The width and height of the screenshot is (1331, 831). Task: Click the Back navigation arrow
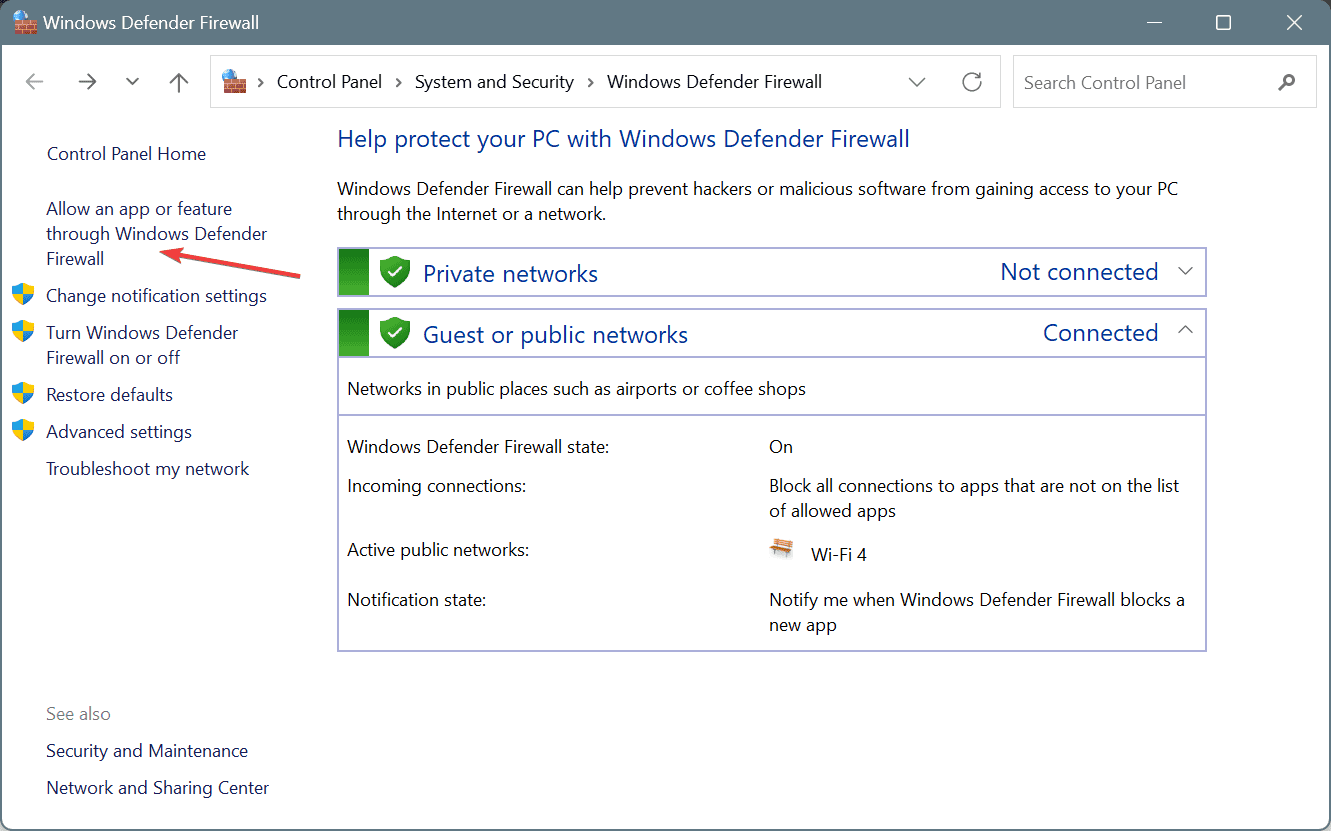coord(35,82)
